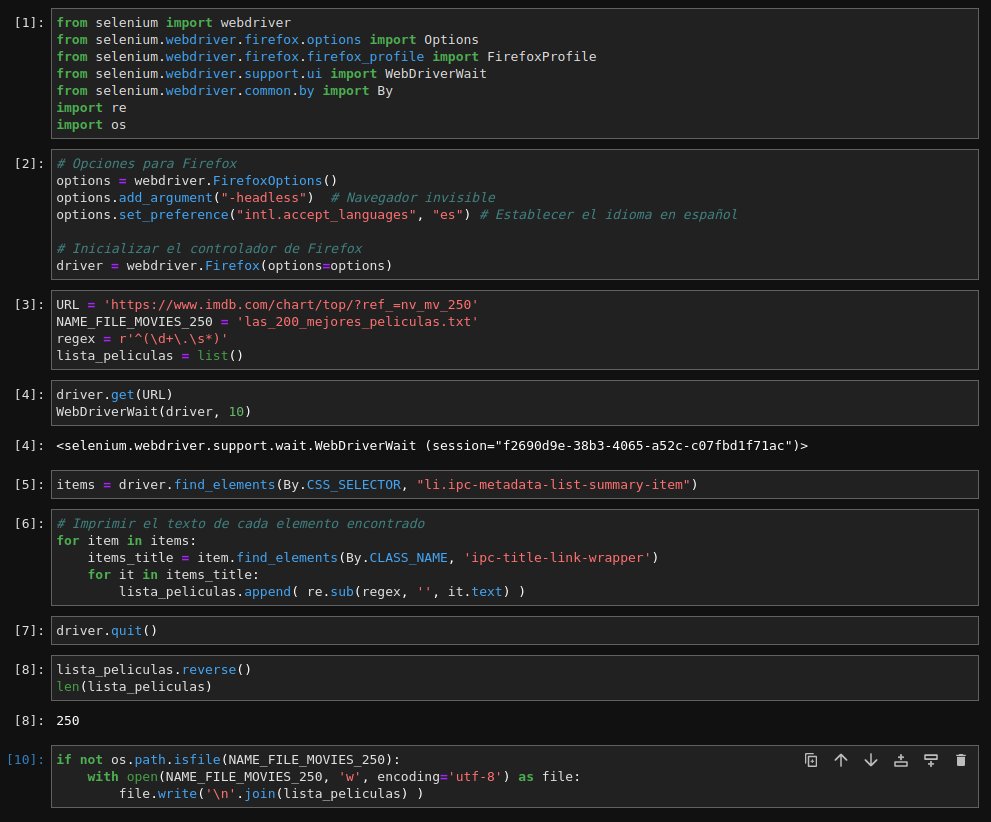Select cell via the [6]: prompt
The height and width of the screenshot is (822, 991).
[x=29, y=524]
